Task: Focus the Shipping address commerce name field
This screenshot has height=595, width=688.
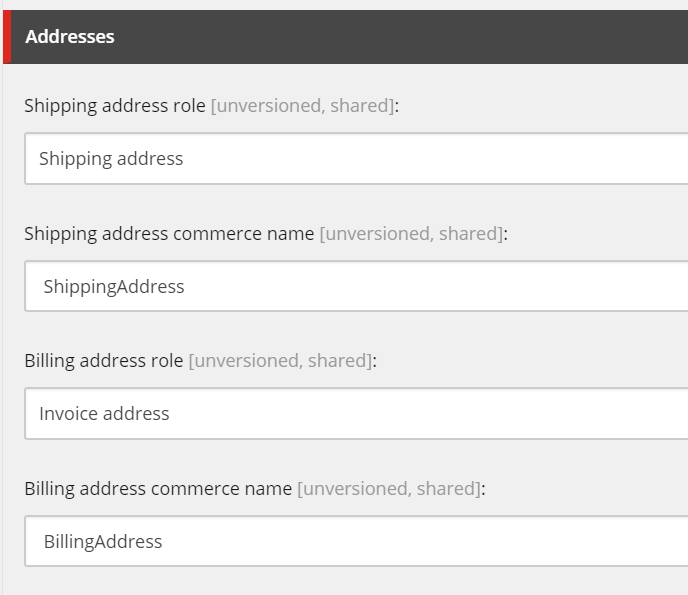Action: [x=356, y=286]
